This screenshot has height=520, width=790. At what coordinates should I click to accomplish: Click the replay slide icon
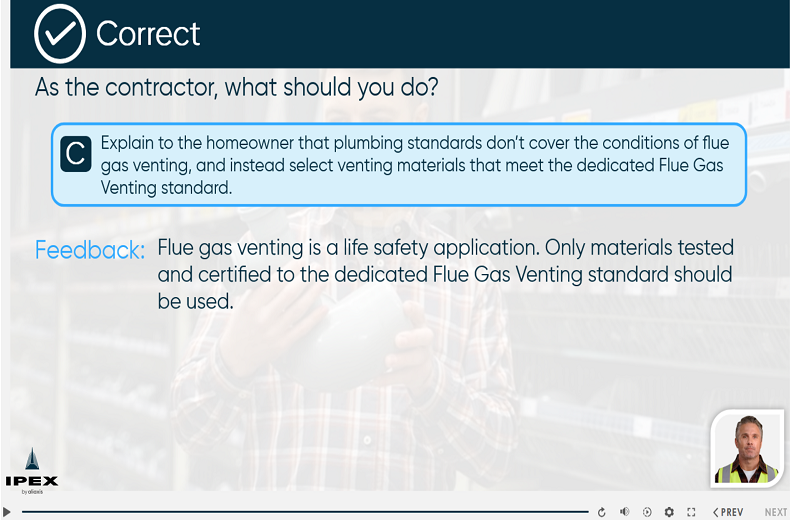point(601,512)
